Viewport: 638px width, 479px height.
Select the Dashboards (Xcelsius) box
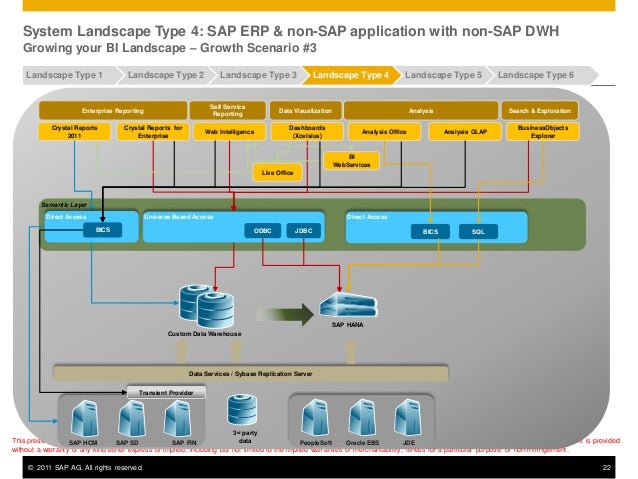point(307,132)
